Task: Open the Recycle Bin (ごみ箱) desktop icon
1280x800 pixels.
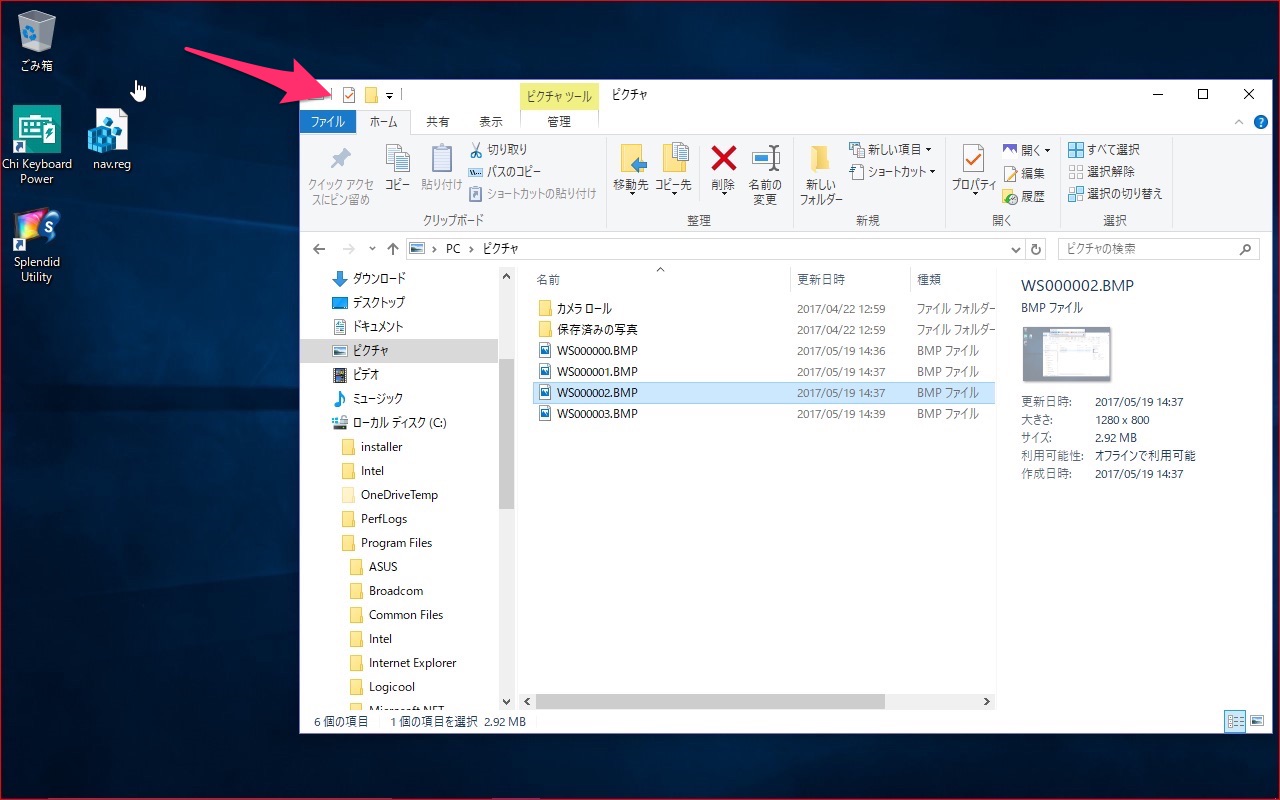Action: tap(36, 41)
